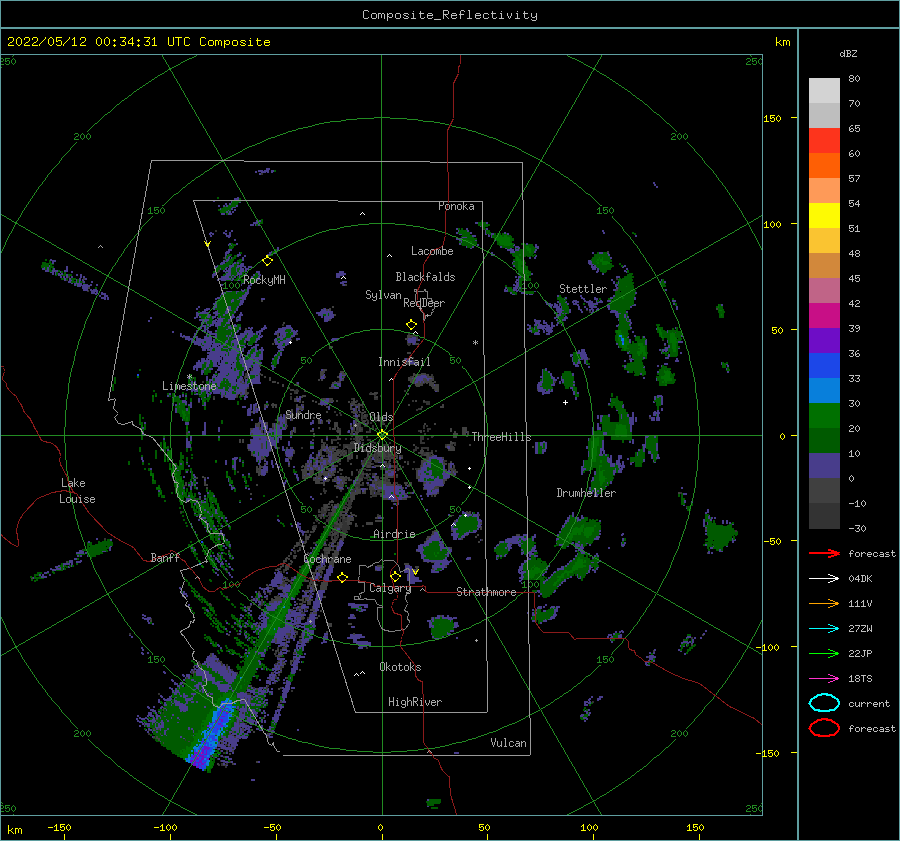Screen dimensions: 900x841
Task: Click the Cochrane city label
Action: 327,559
